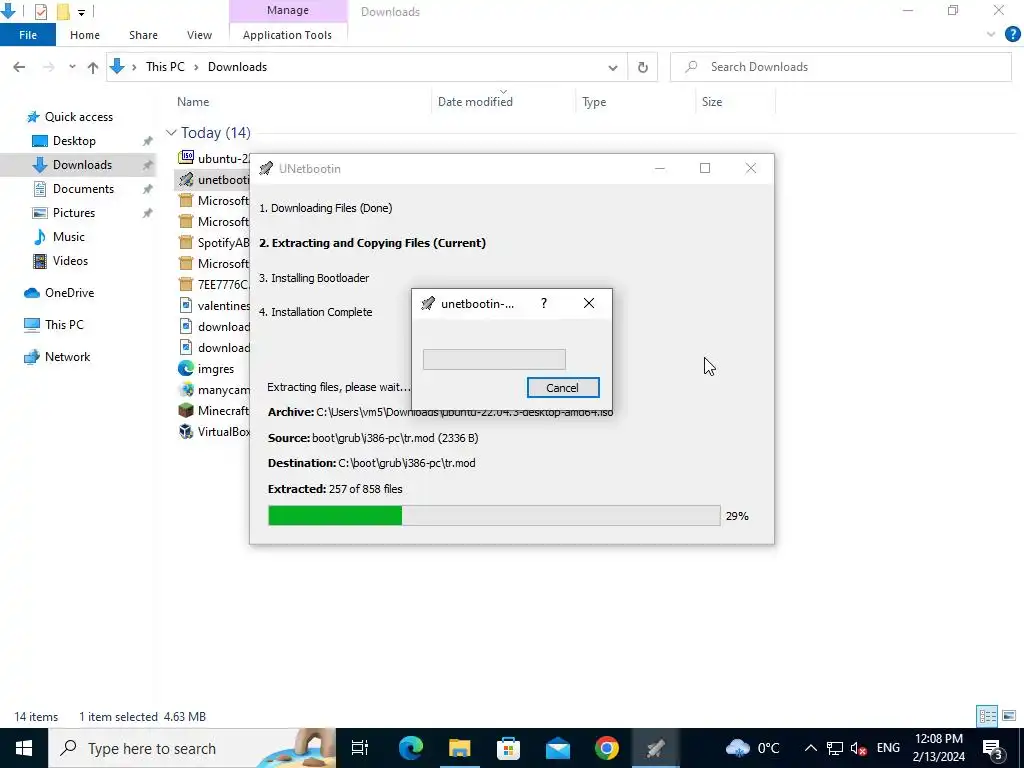Click the quick access New folder icon
1024x768 pixels.
coord(63,11)
